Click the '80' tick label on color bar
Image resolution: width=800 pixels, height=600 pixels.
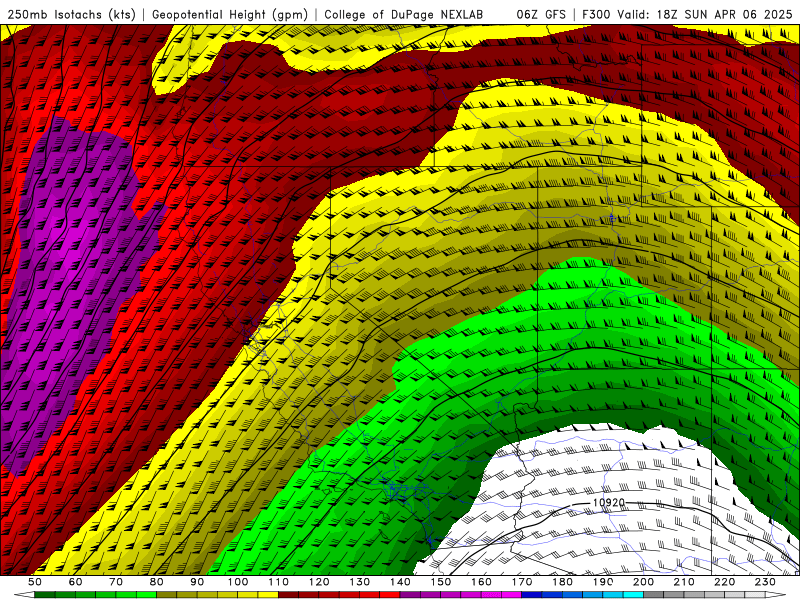tap(156, 582)
